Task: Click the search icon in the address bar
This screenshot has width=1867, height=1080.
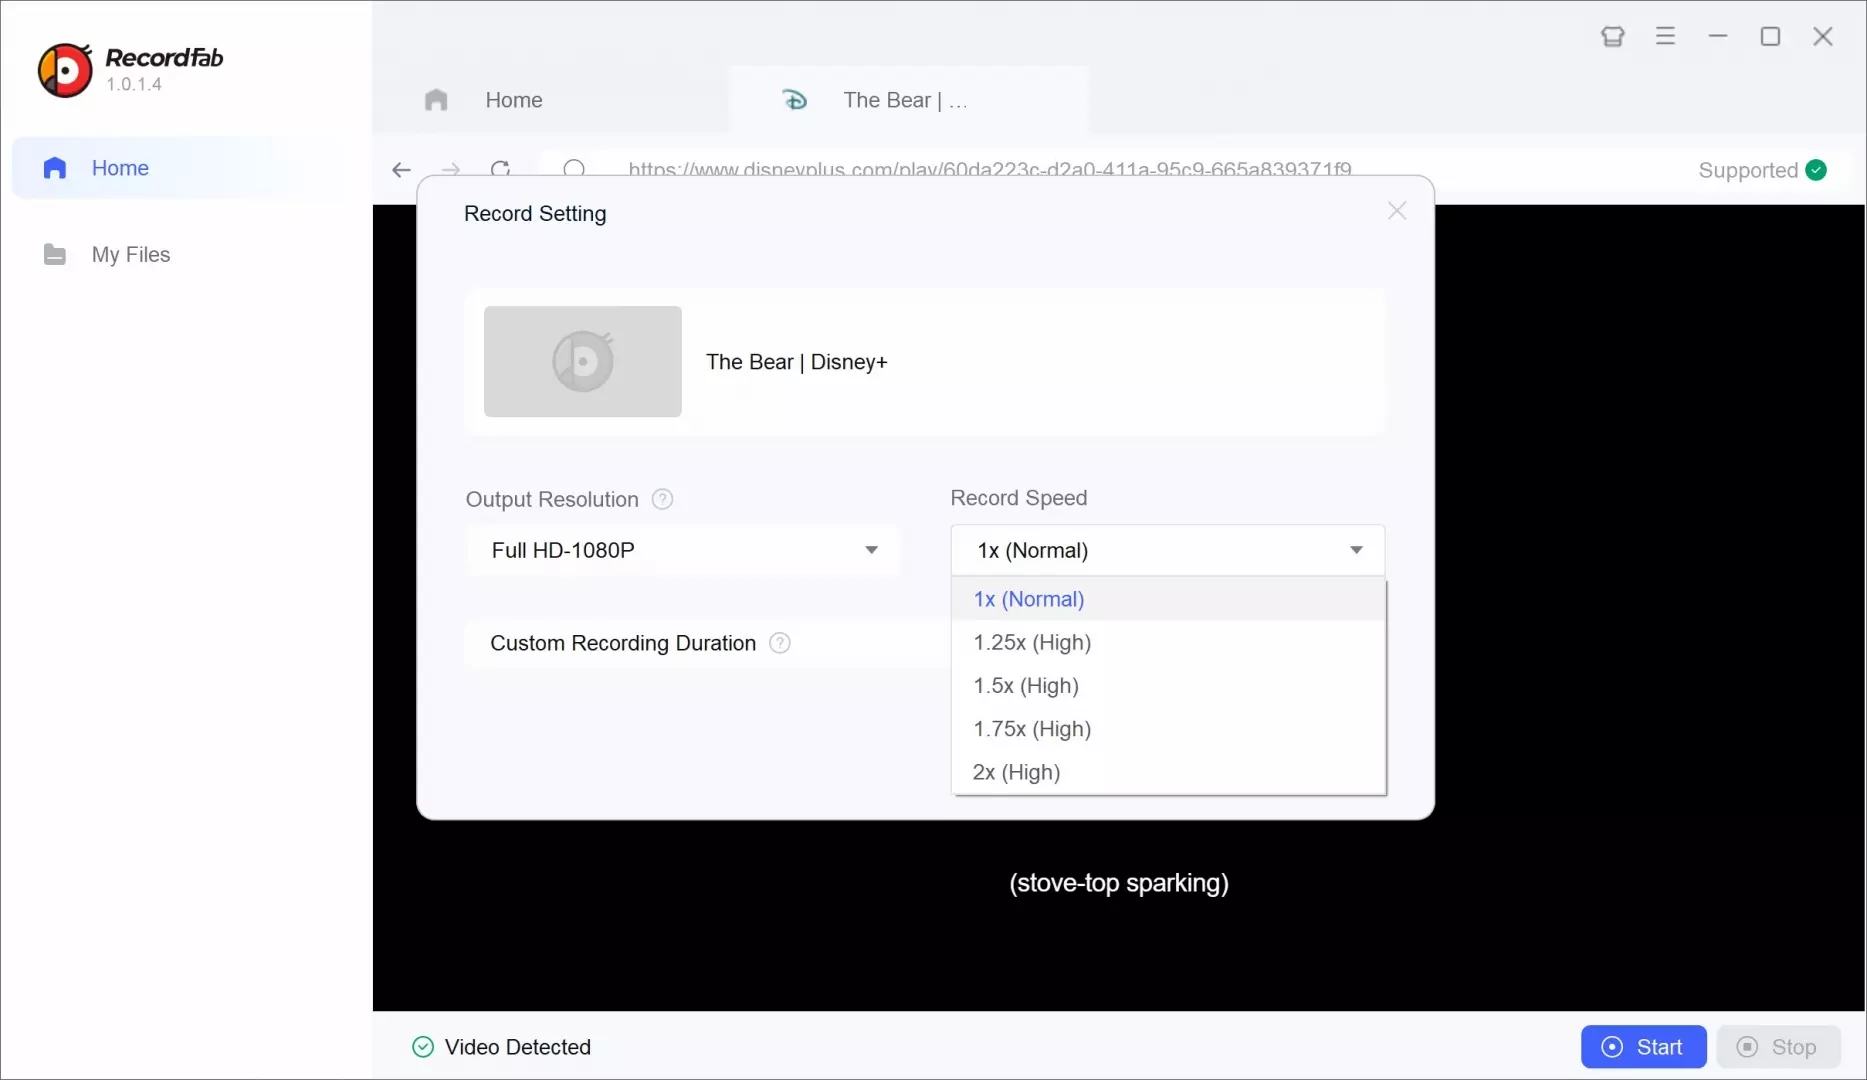Action: coord(574,168)
